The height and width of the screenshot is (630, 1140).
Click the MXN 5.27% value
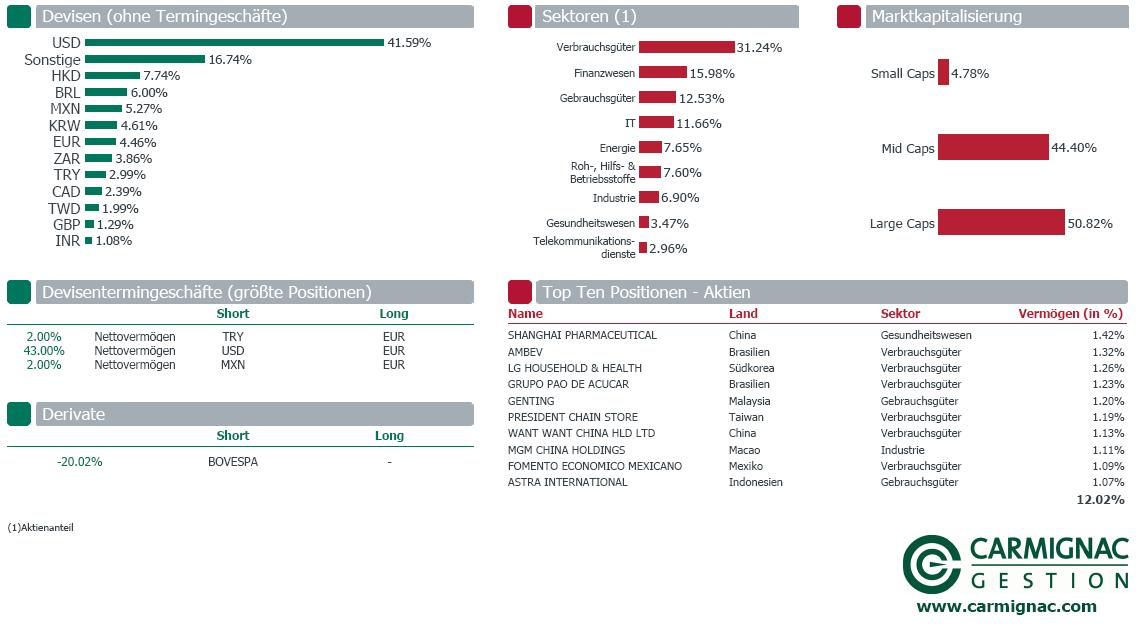pyautogui.click(x=144, y=109)
